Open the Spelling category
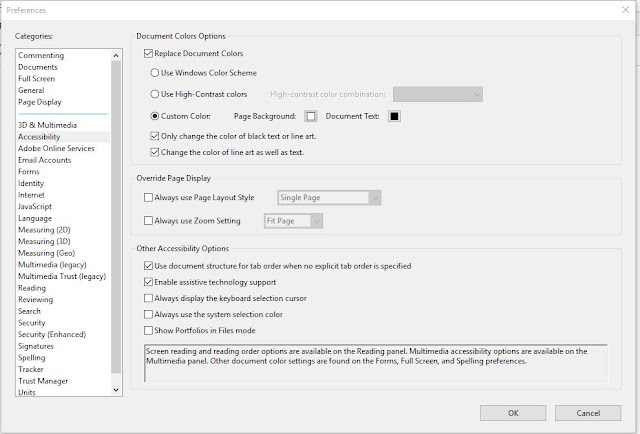This screenshot has height=434, width=640. [31, 358]
